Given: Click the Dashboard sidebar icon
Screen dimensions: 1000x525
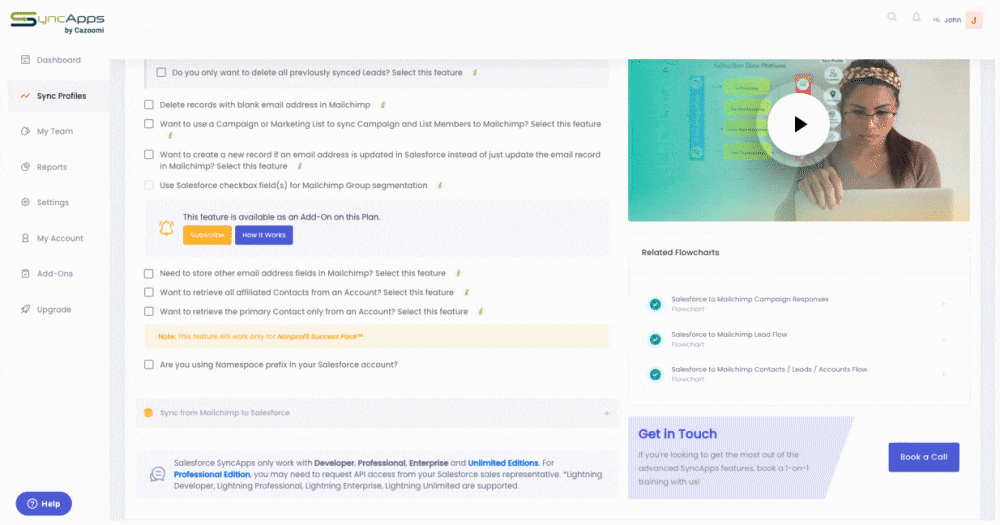Looking at the screenshot, I should [x=25, y=60].
